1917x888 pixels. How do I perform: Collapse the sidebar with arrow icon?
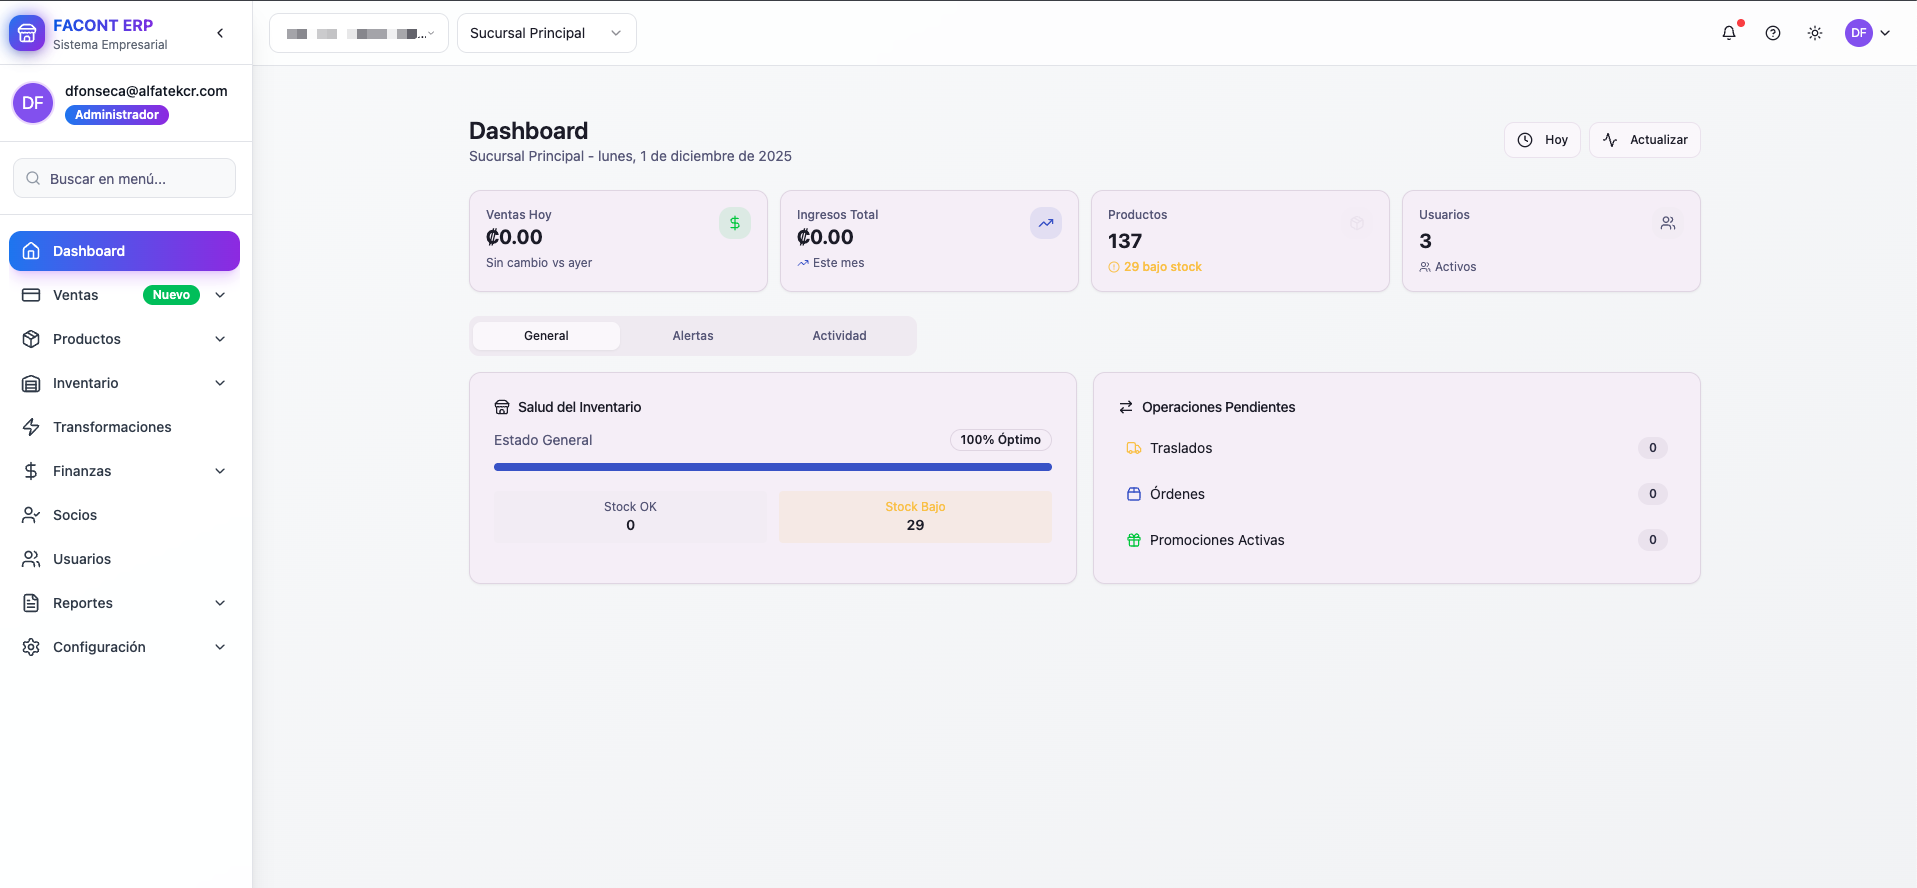coord(220,33)
